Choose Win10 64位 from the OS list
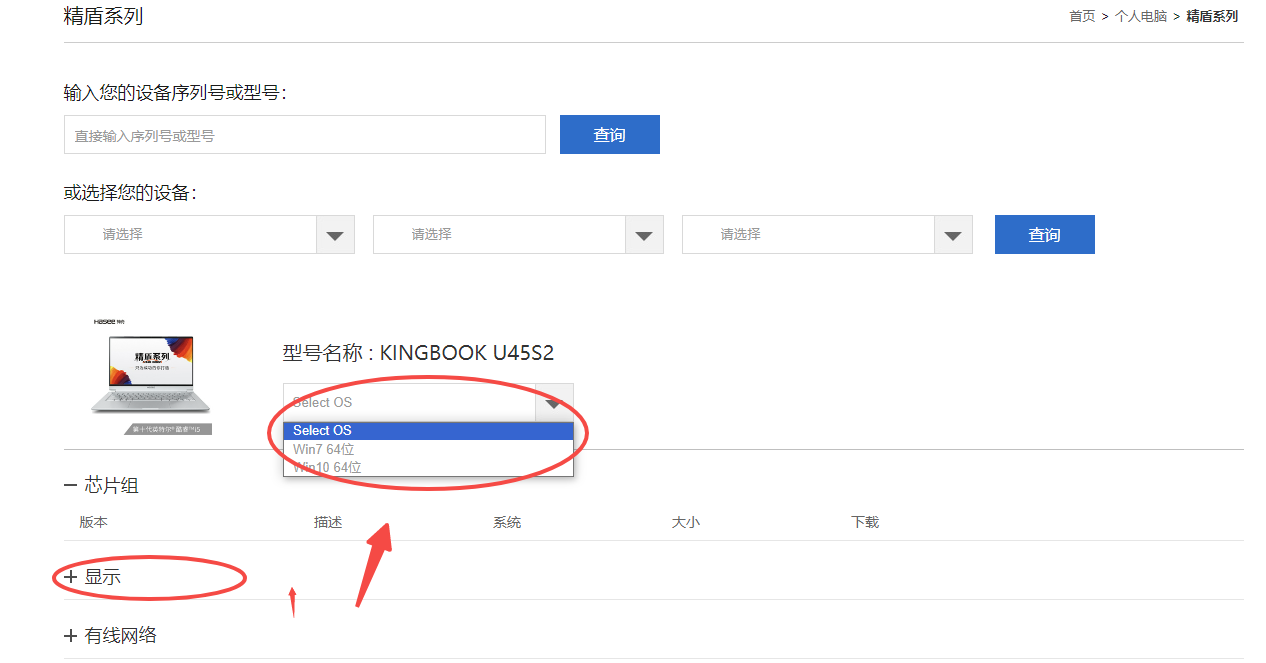Viewport: 1266px width, 663px height. (x=327, y=467)
